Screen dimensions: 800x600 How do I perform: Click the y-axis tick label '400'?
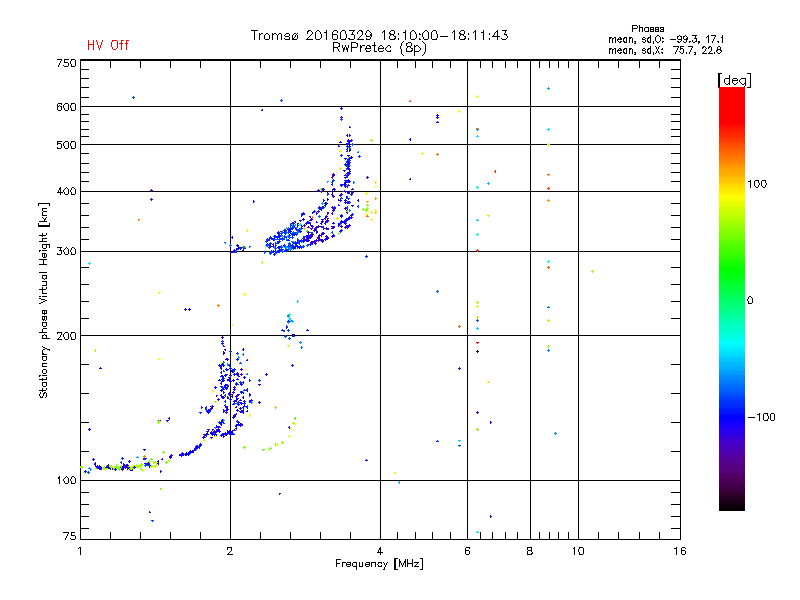click(x=66, y=191)
